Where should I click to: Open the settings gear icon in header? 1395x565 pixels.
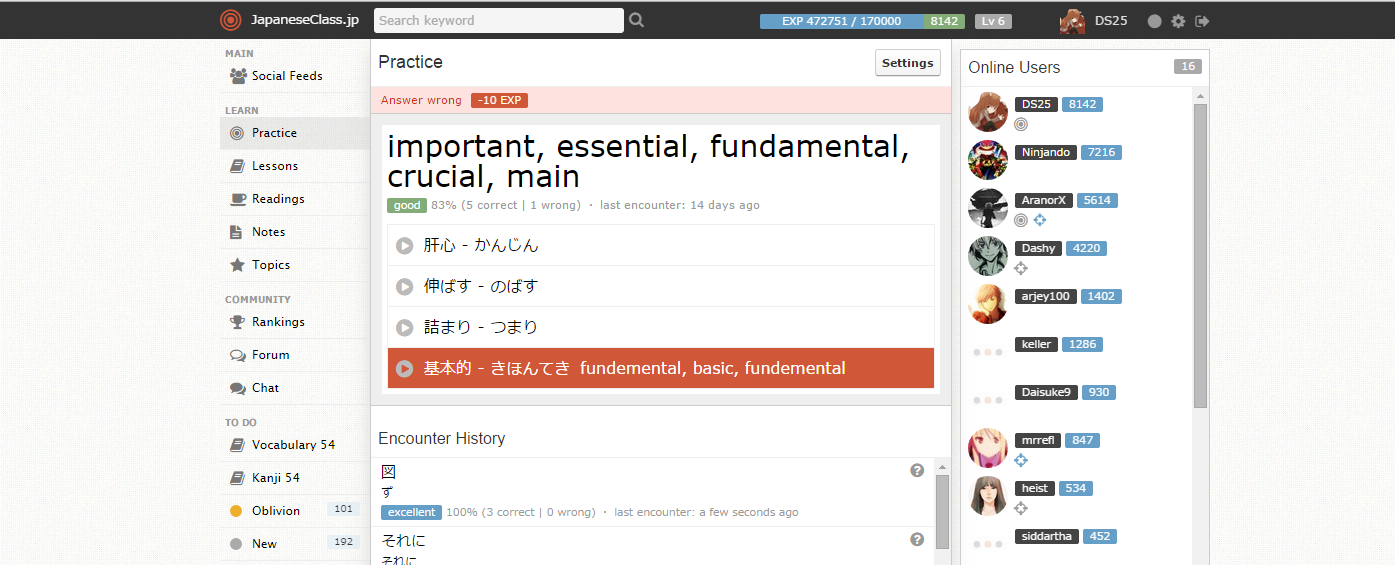coord(1178,21)
